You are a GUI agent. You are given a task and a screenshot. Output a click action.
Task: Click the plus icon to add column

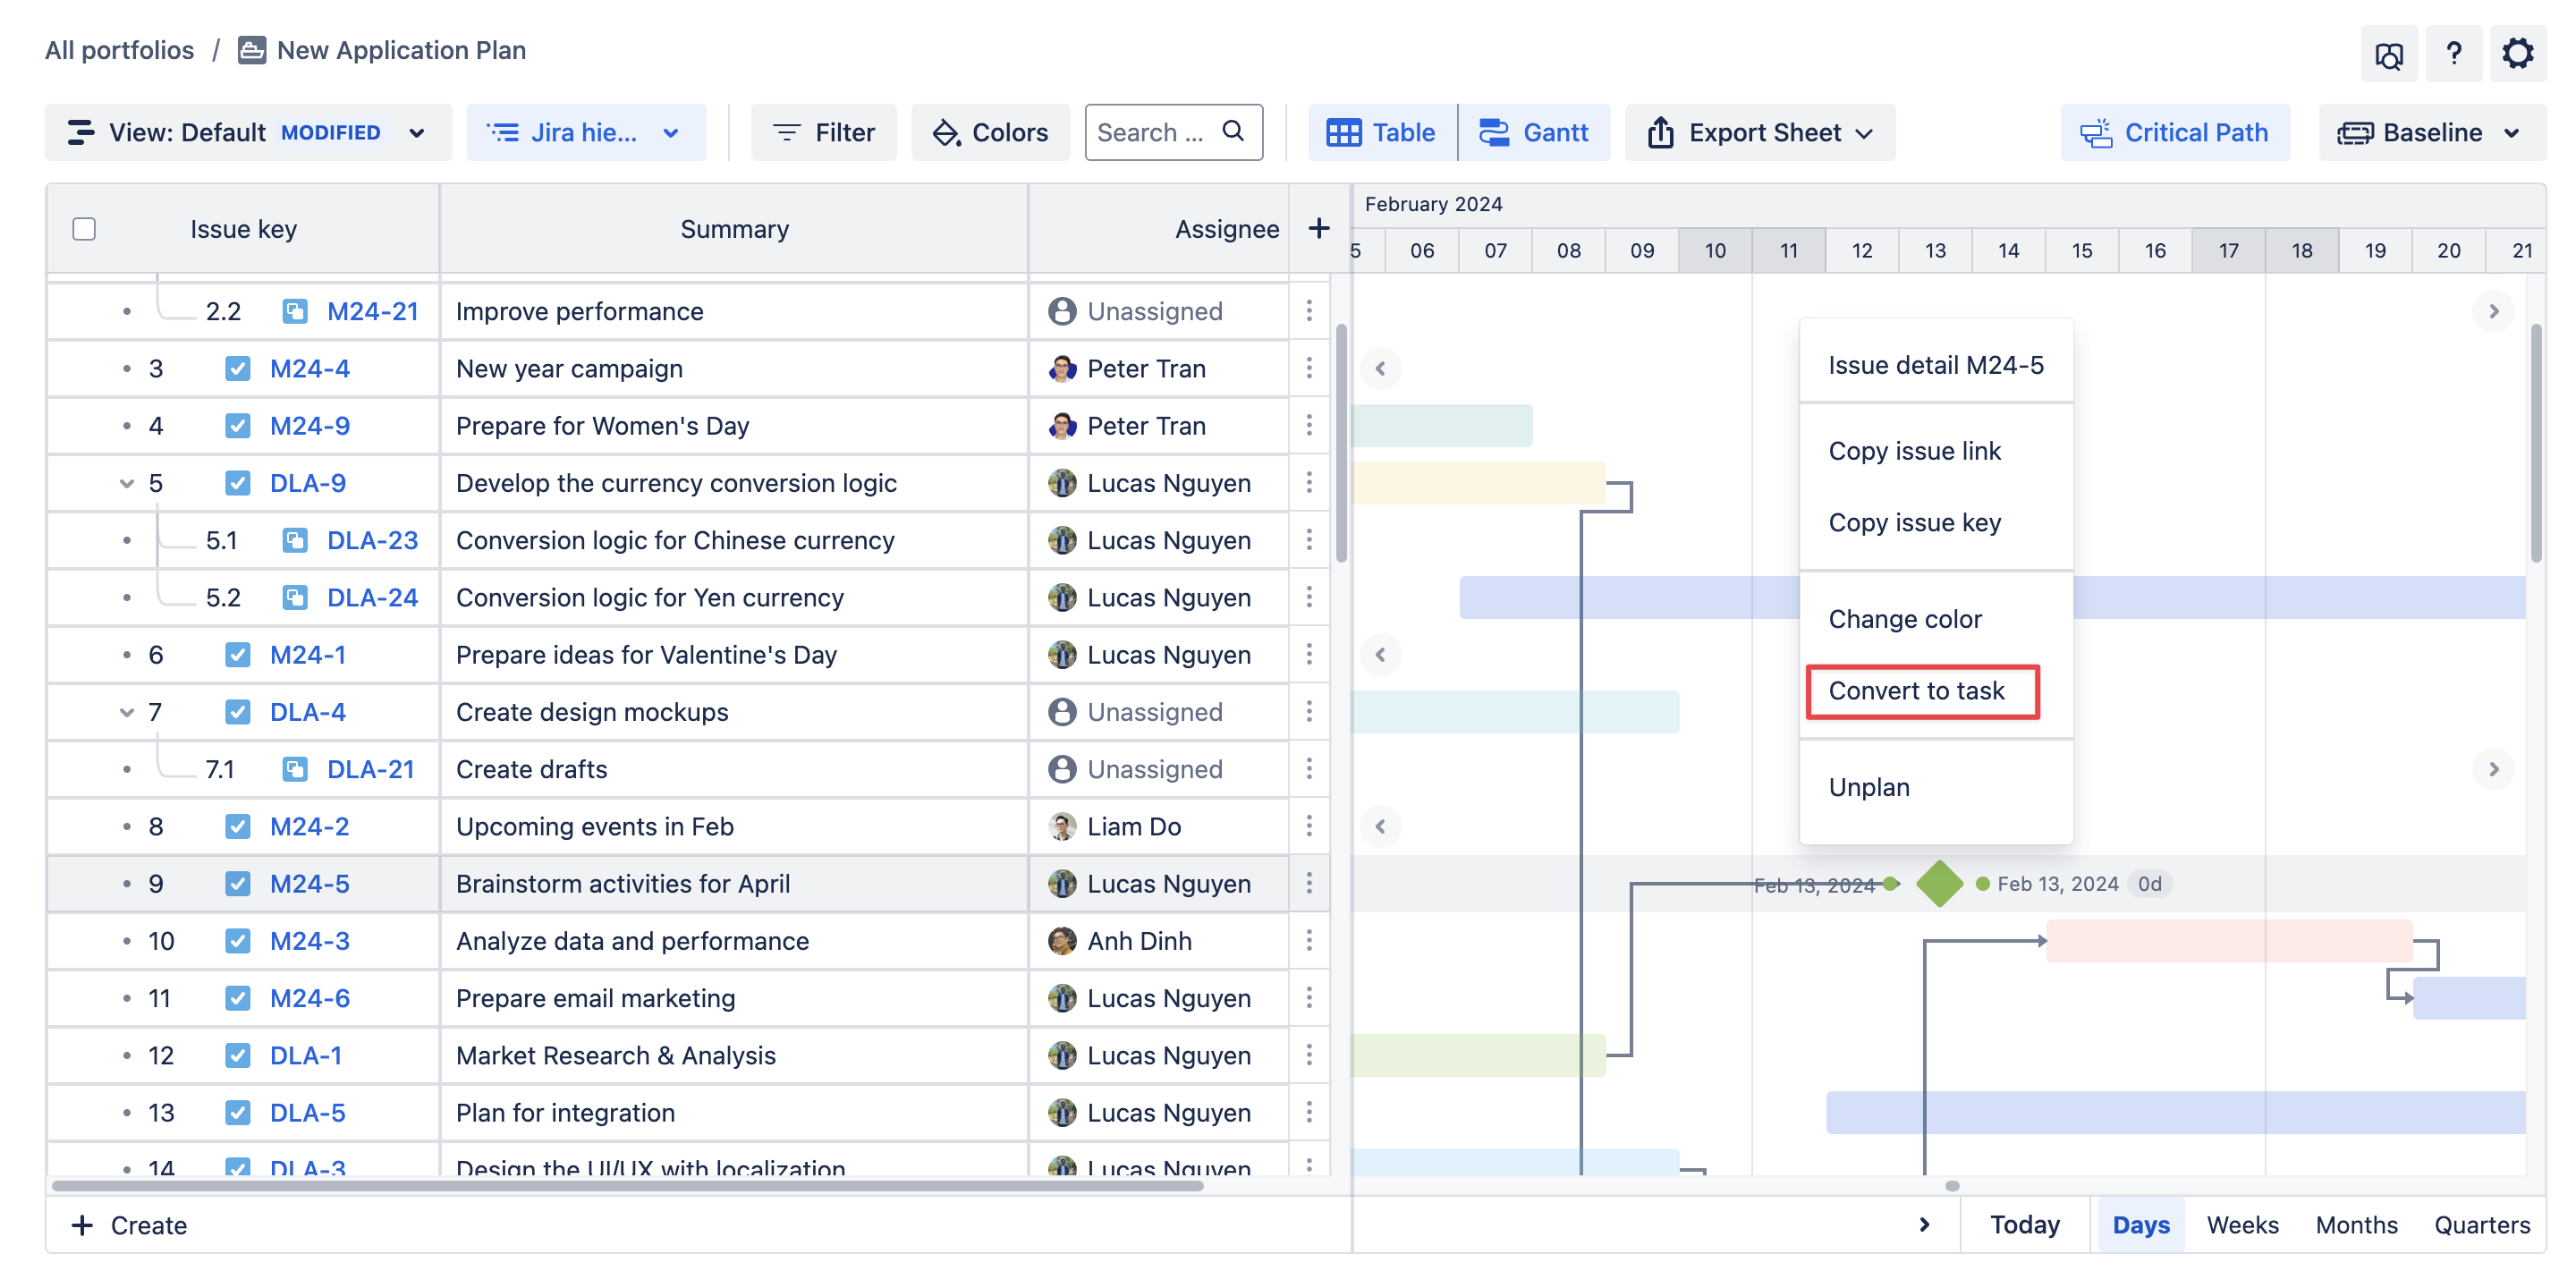(x=1318, y=229)
